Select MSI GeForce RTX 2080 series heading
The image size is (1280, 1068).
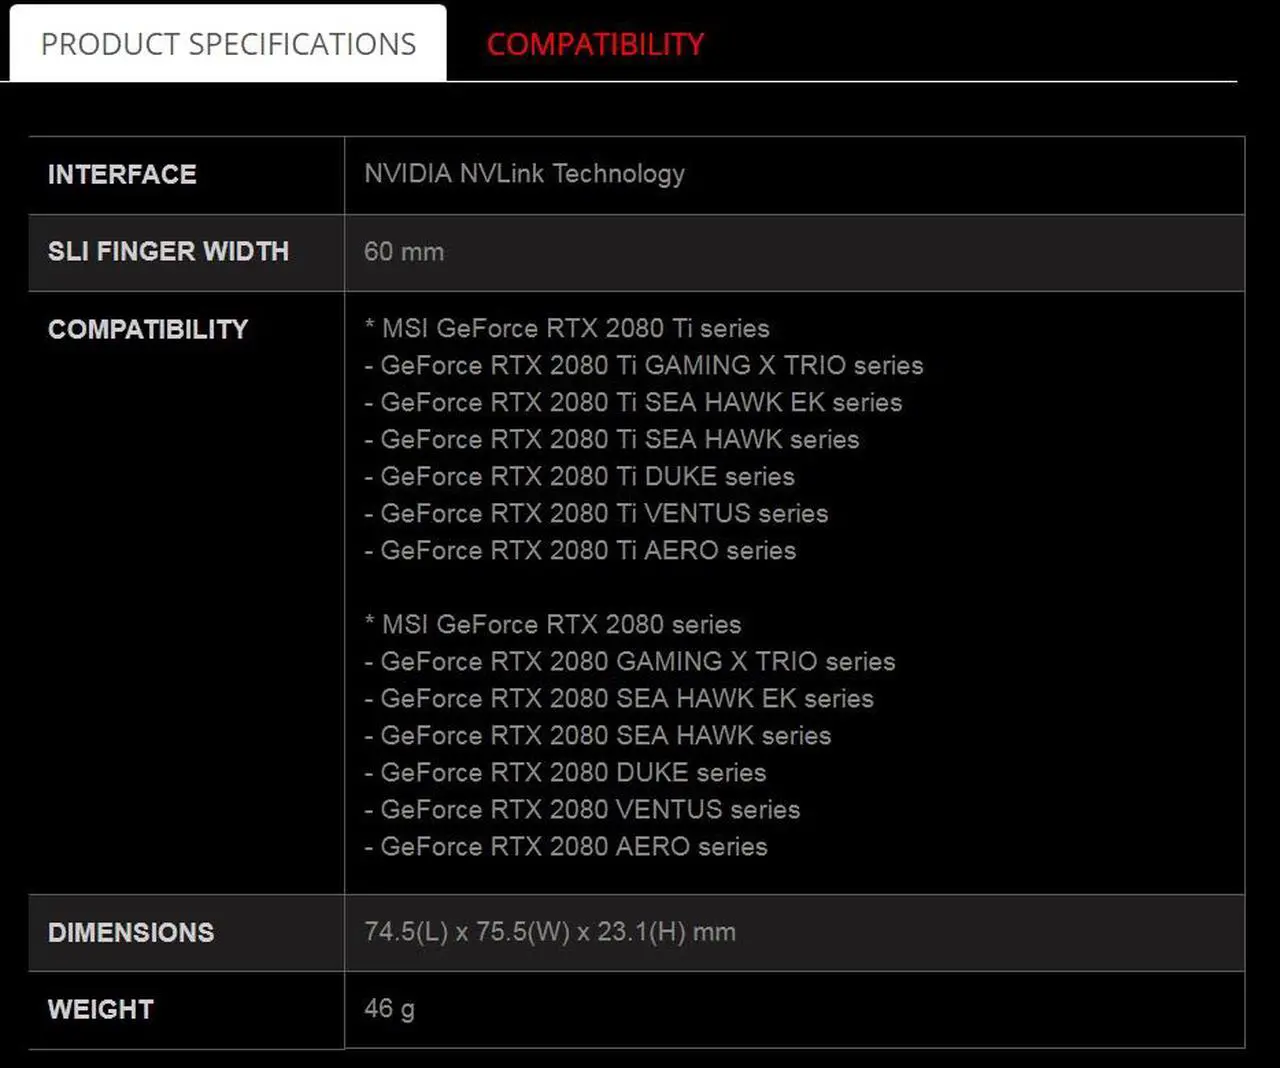(553, 624)
